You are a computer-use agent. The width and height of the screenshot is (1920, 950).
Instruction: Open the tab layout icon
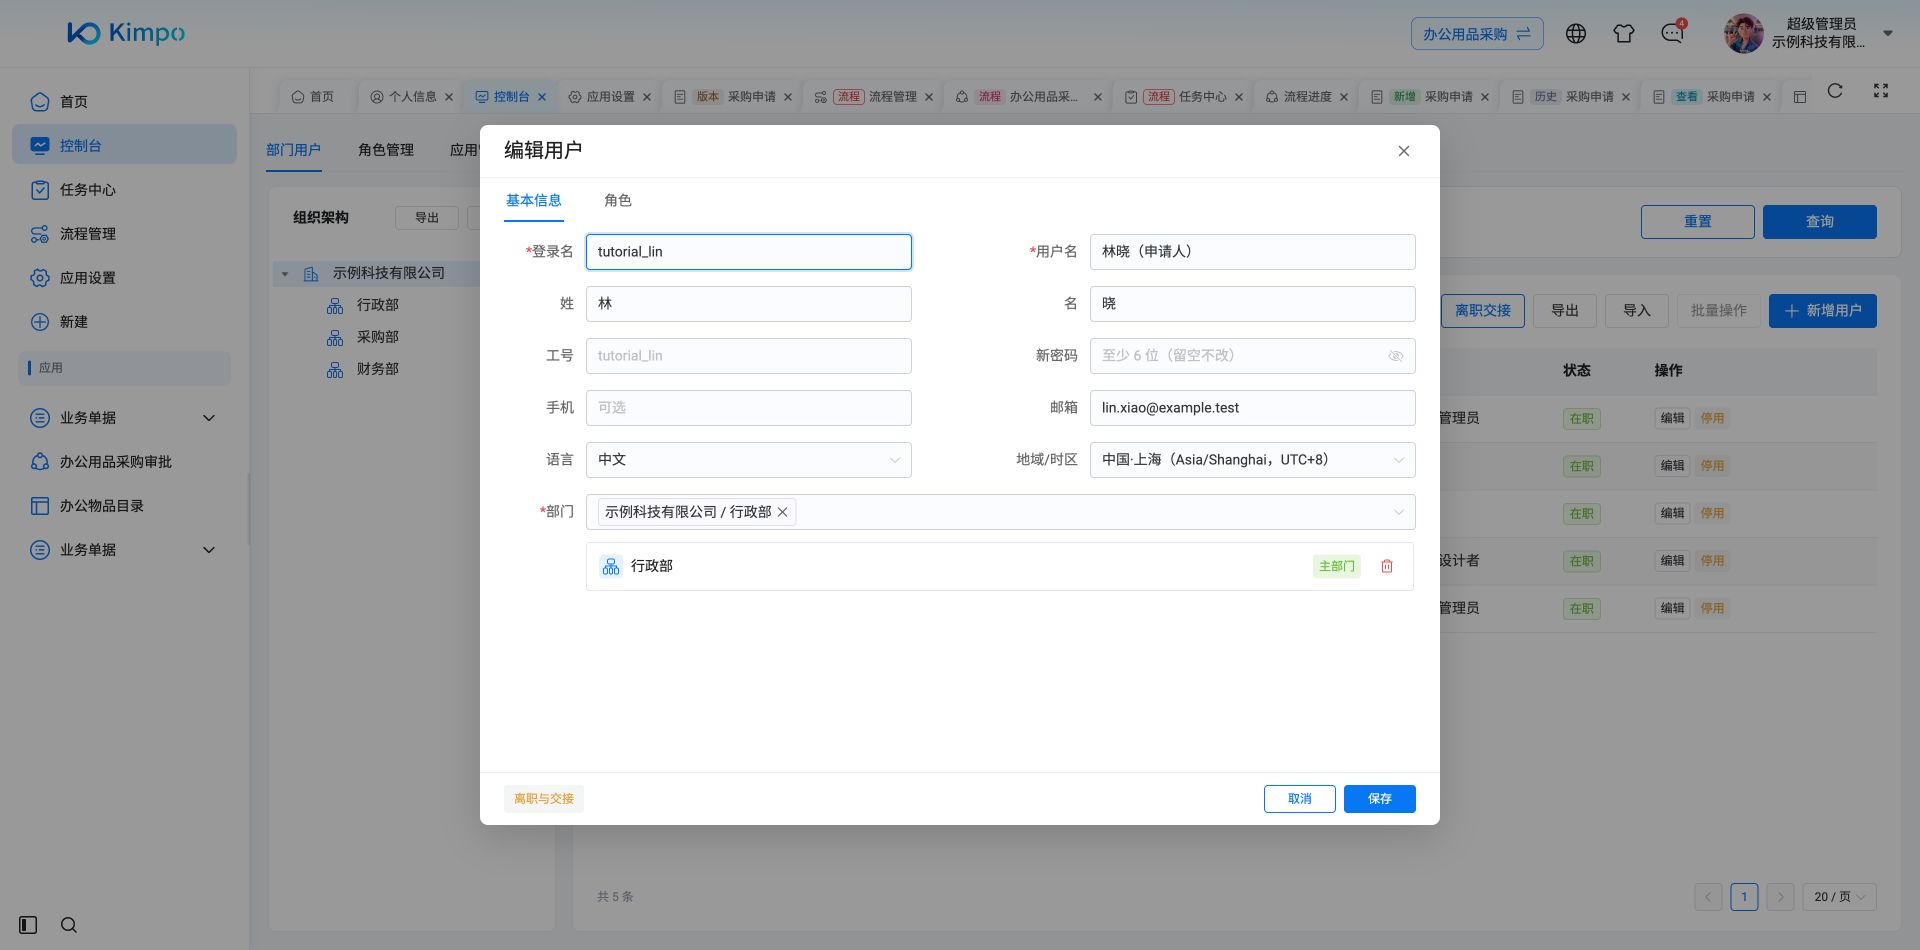(x=1800, y=97)
